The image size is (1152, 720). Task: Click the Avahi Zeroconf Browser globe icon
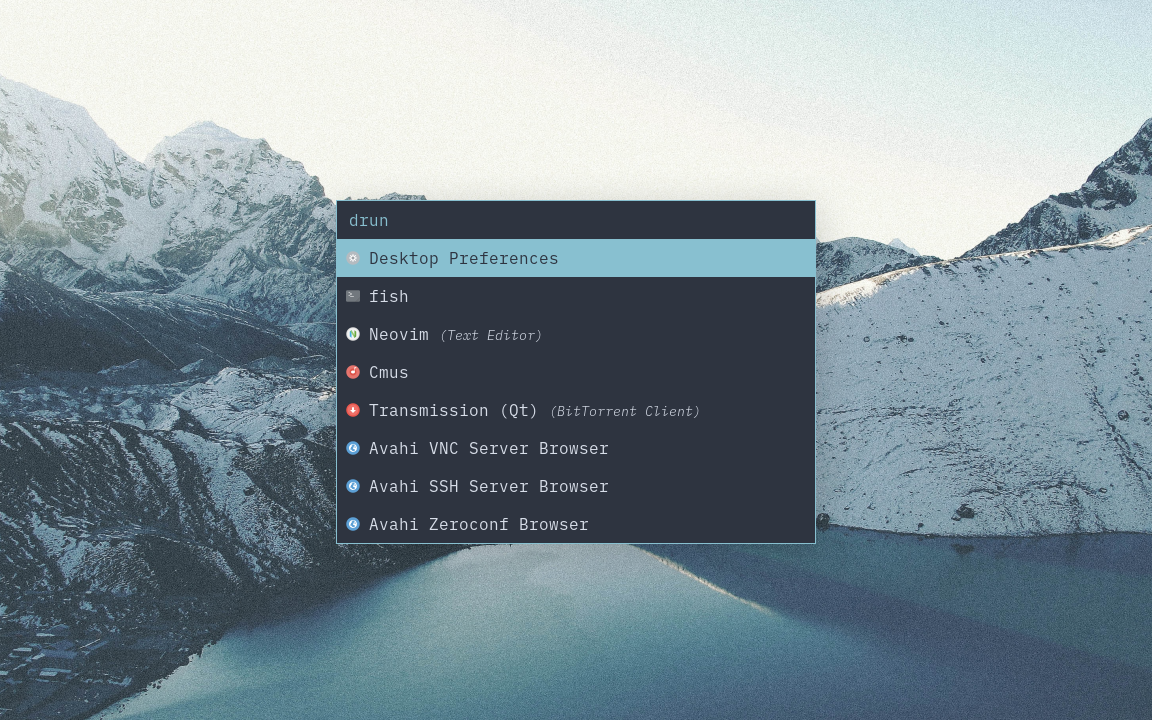(x=353, y=524)
